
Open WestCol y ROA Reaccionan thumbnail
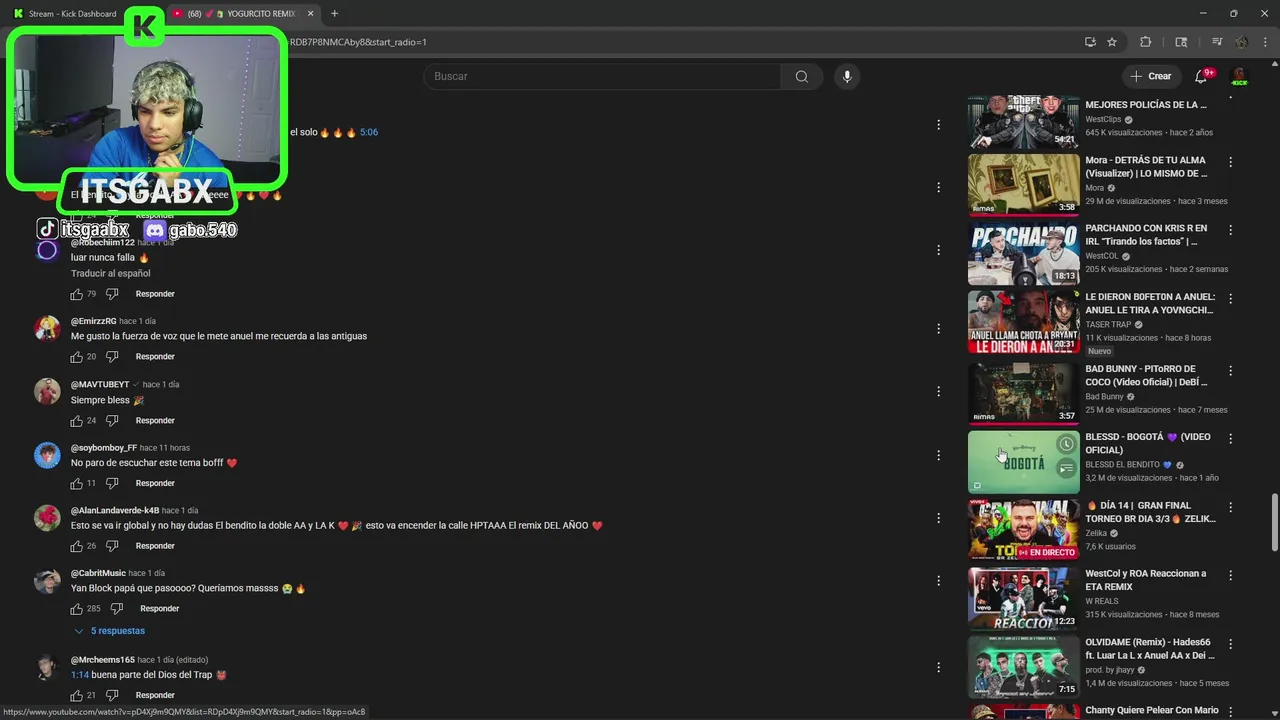click(x=1024, y=599)
